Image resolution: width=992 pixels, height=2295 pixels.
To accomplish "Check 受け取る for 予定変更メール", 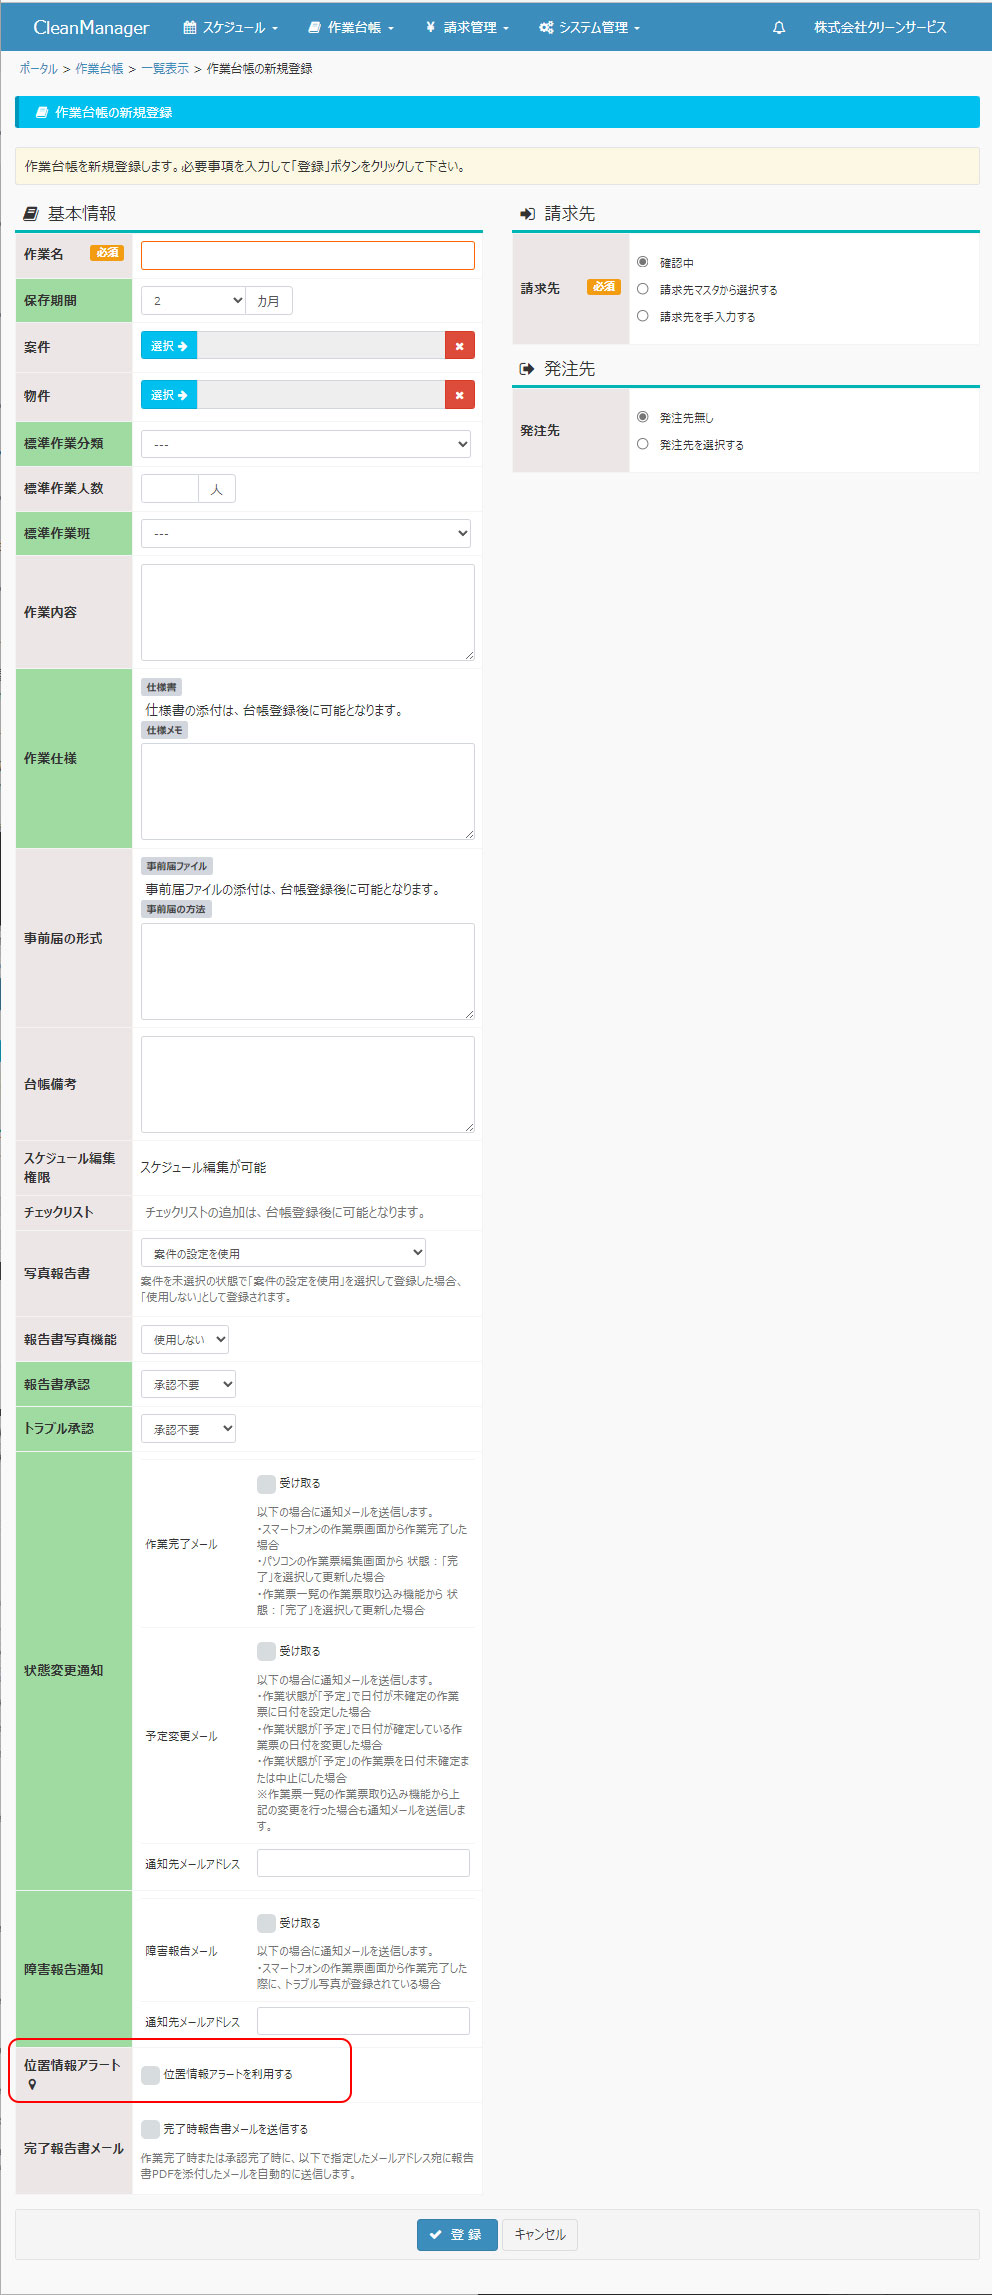I will coord(266,1651).
